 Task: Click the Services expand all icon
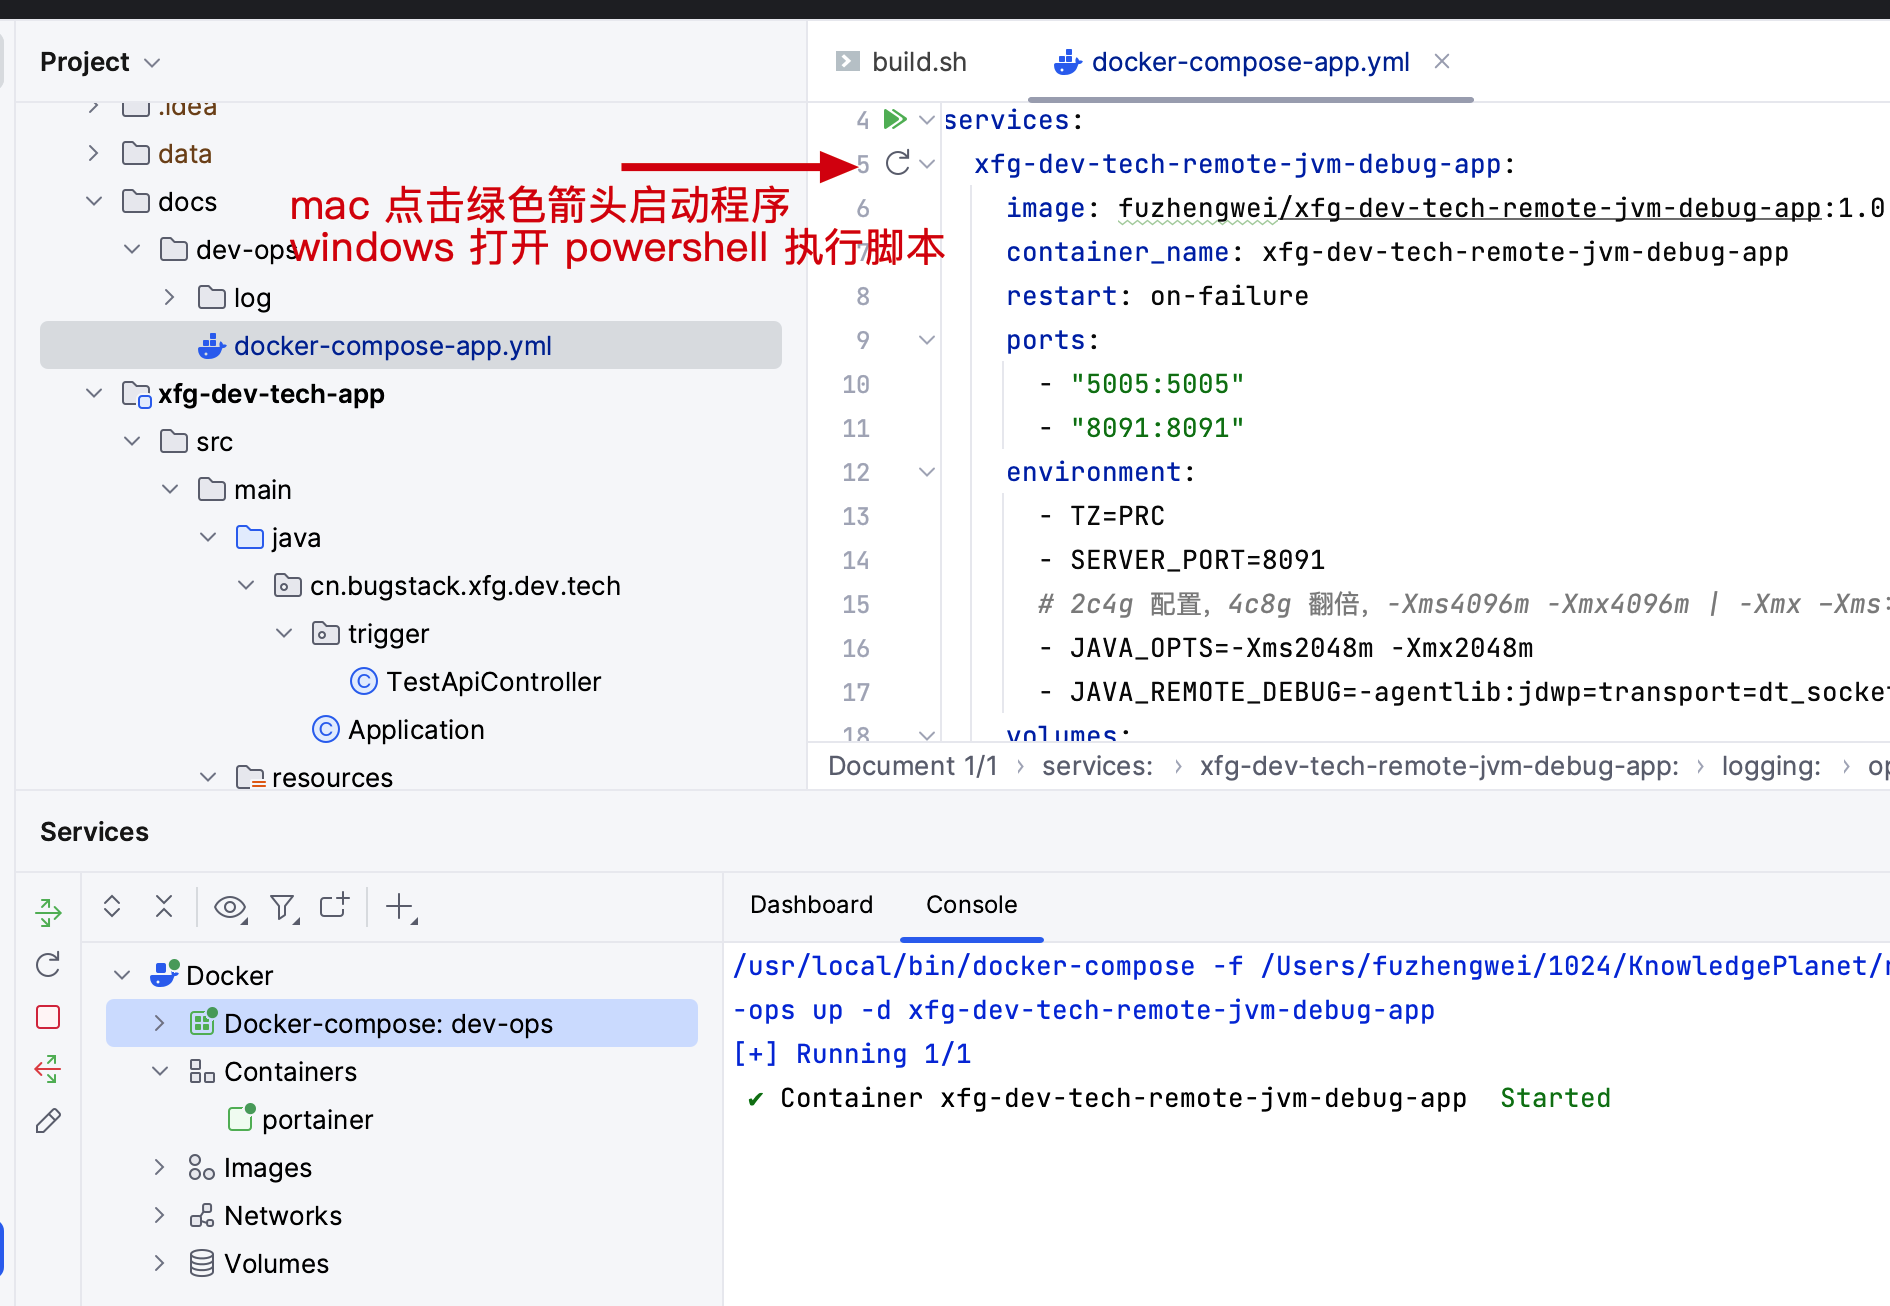click(x=112, y=906)
